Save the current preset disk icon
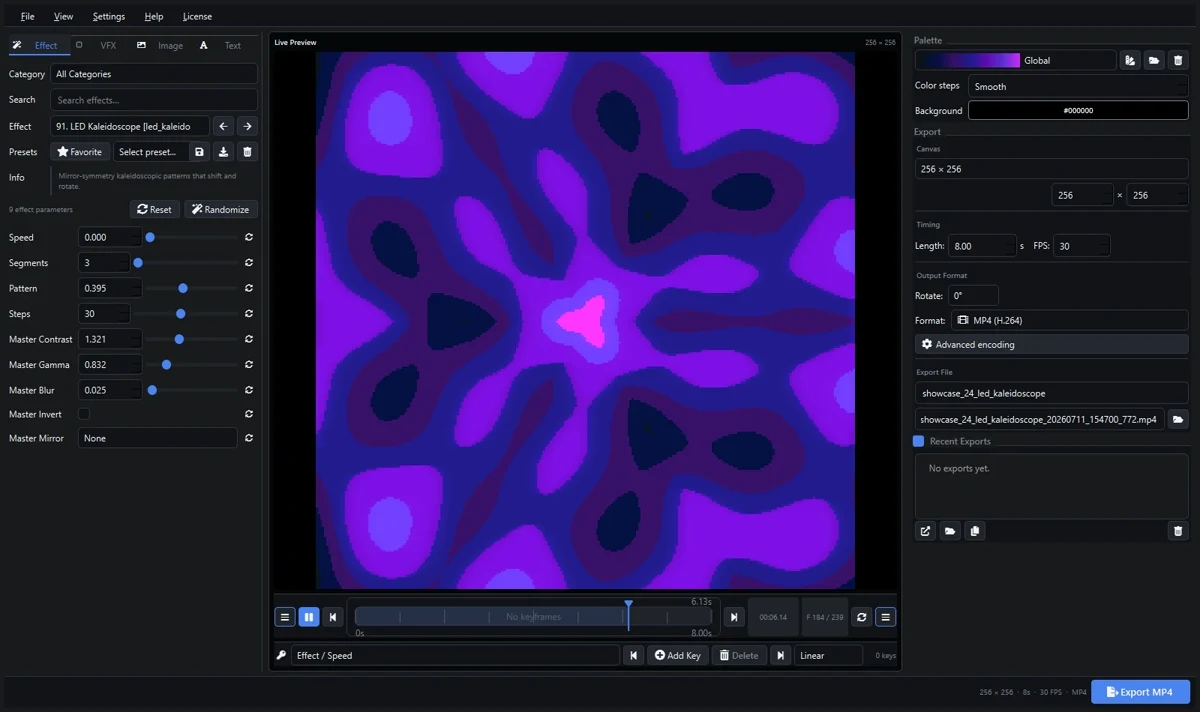Viewport: 1200px width, 712px height. coord(200,152)
